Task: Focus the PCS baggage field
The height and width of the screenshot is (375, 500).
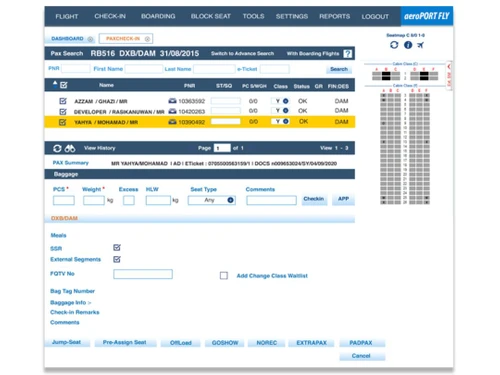Action: (x=64, y=200)
